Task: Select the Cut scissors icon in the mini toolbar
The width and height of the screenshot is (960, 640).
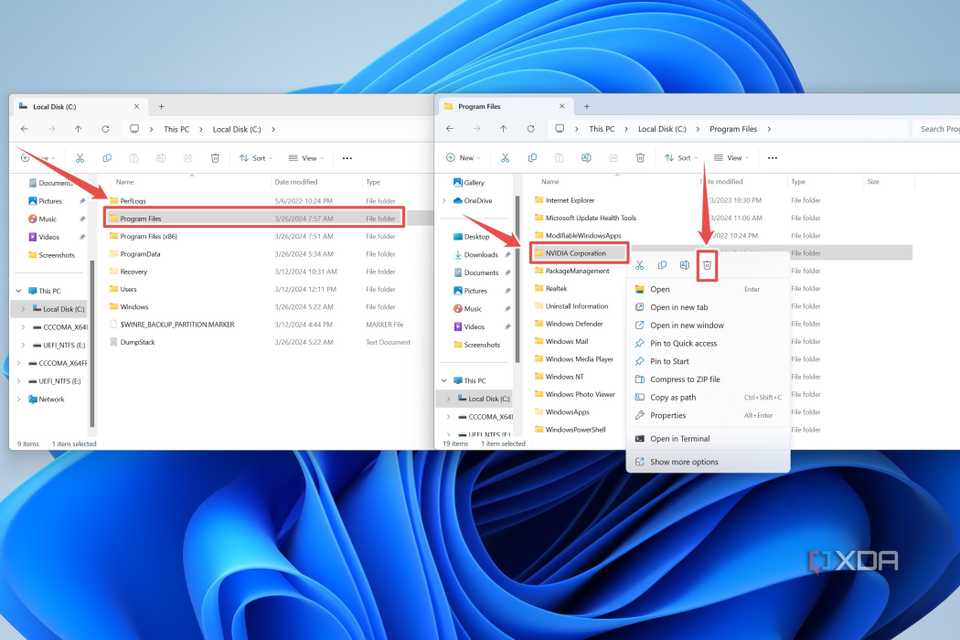Action: [640, 265]
